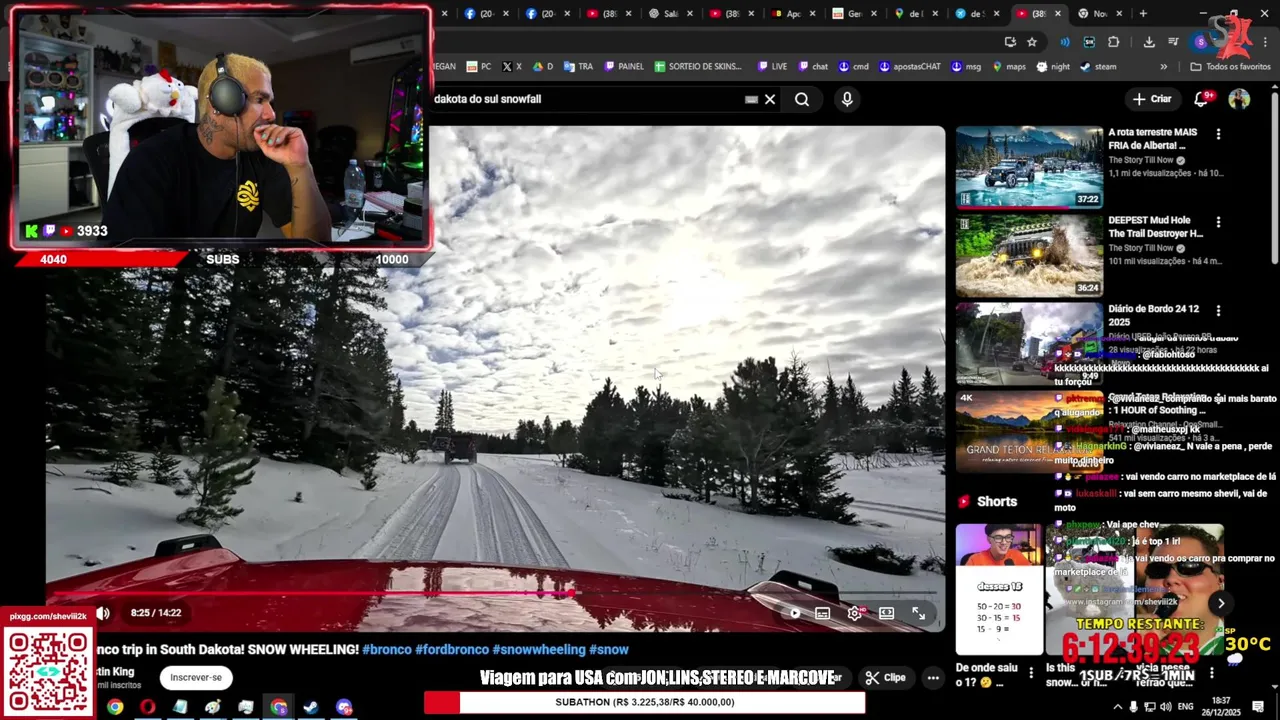Open Chrome extensions puzzle icon
Image resolution: width=1280 pixels, height=720 pixels.
coord(1113,42)
